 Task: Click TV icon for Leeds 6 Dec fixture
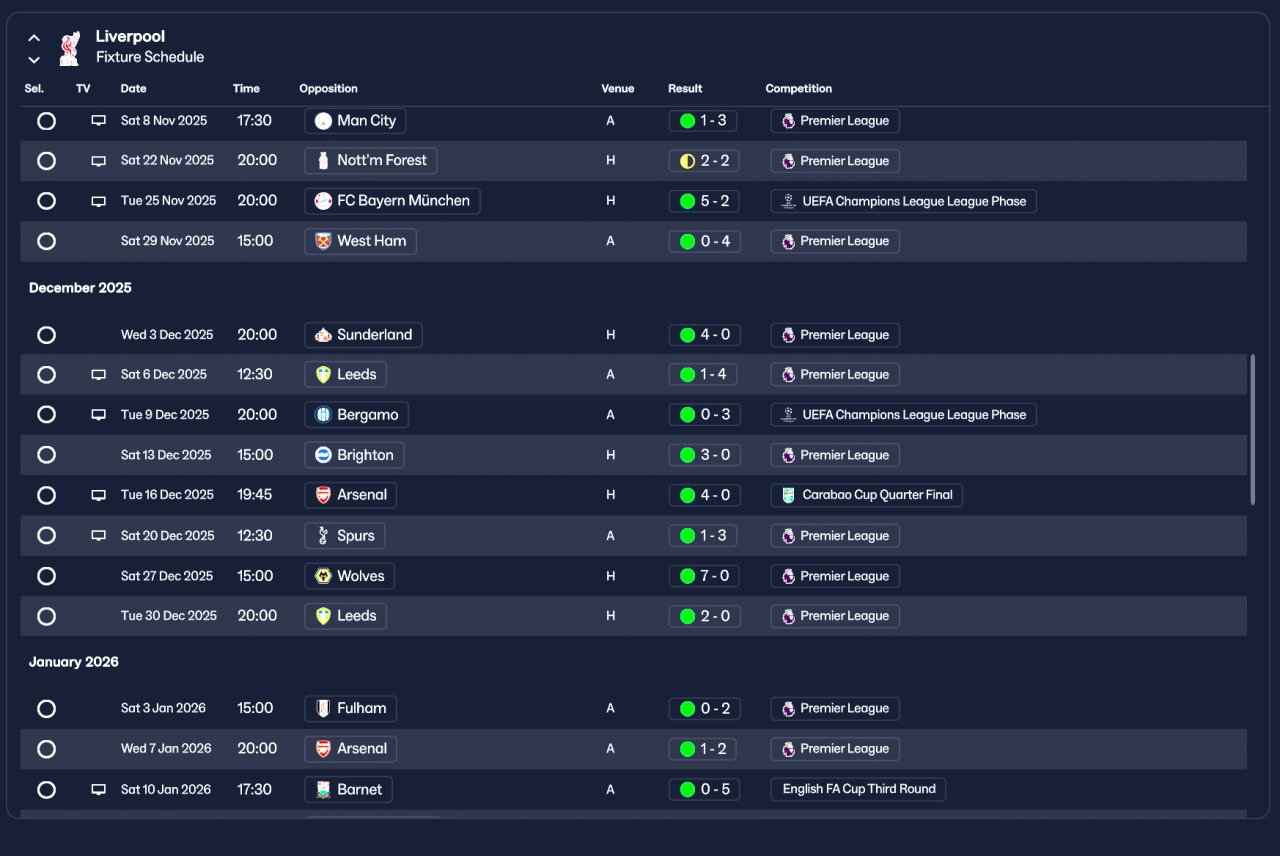[x=98, y=375]
